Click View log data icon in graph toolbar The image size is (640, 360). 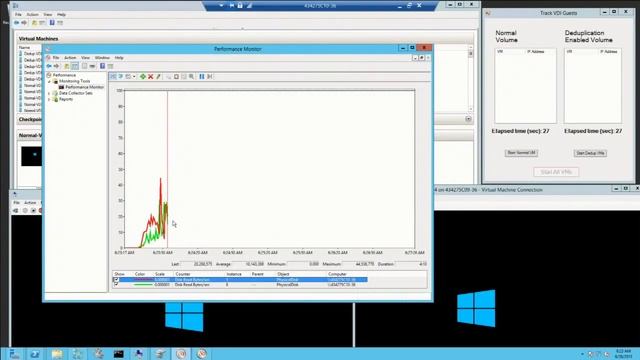[x=120, y=77]
